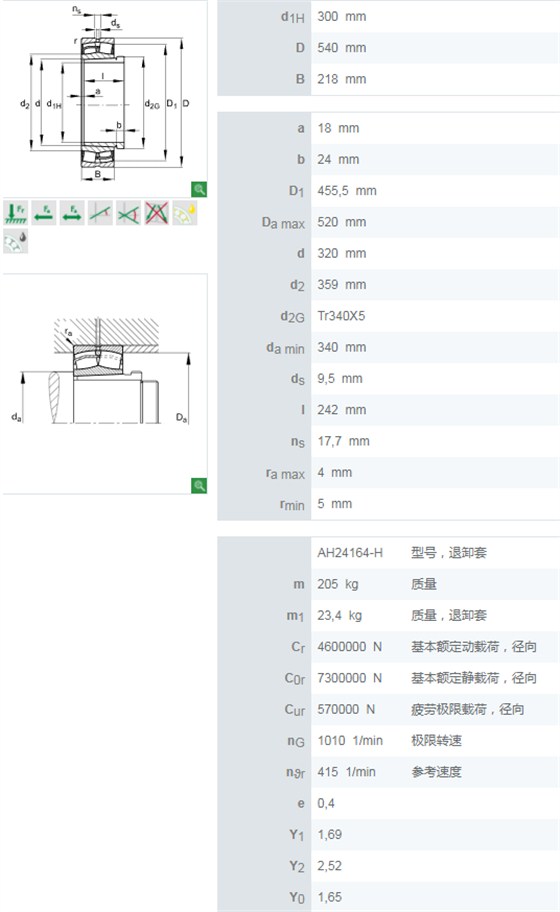
Task: Select the ns value 17,7 mm
Action: pos(343,441)
